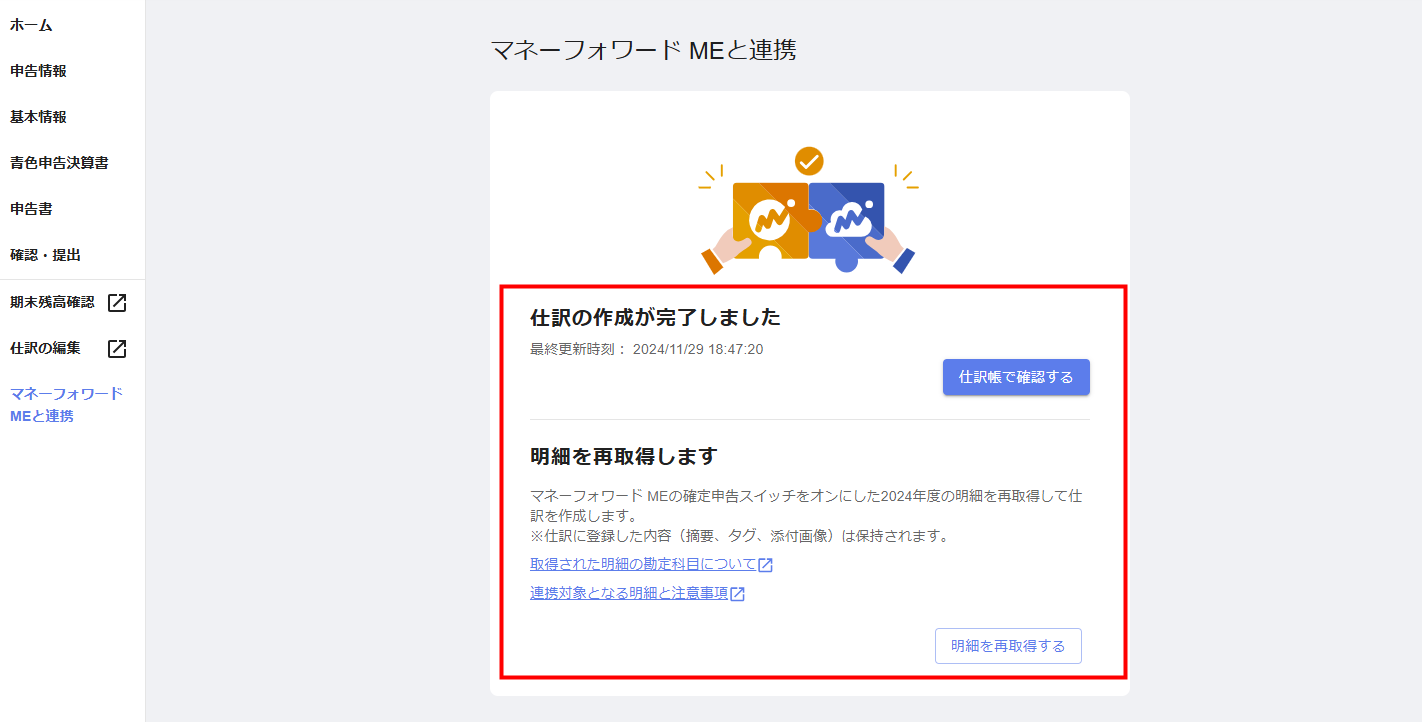The height and width of the screenshot is (722, 1422).
Task: Open ホーム in the sidebar
Action: (x=31, y=25)
